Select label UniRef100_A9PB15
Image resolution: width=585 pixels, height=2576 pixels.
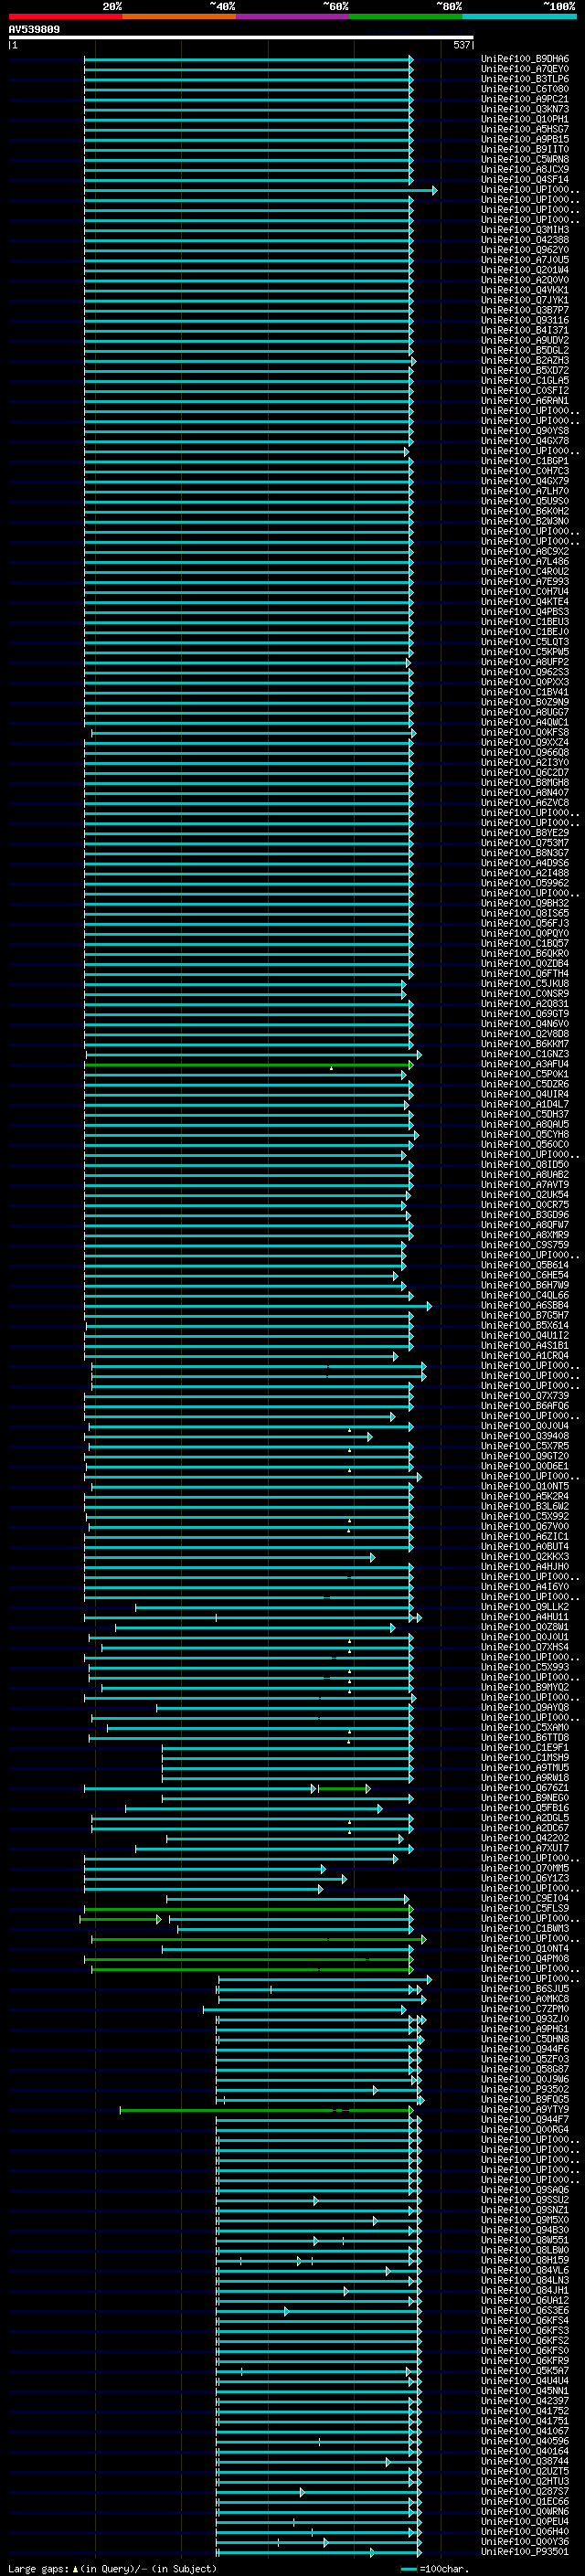pyautogui.click(x=525, y=139)
